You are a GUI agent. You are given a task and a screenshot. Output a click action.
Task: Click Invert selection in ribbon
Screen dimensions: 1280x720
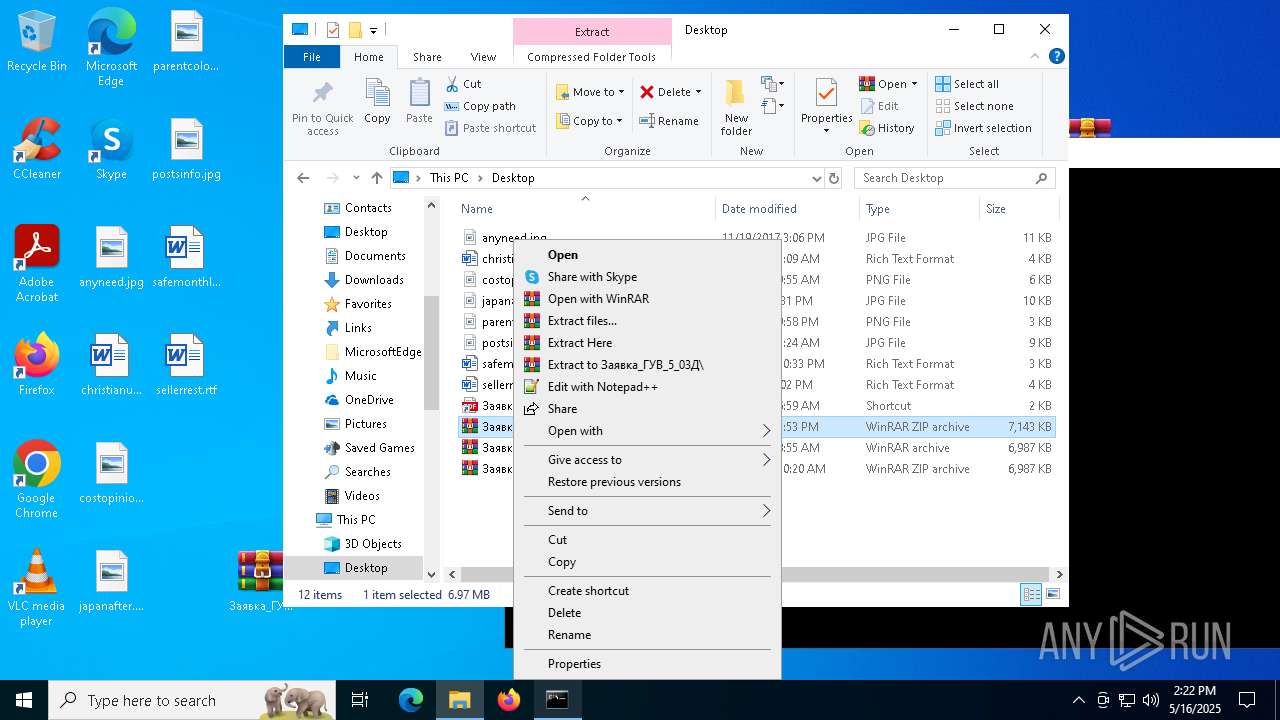click(x=983, y=128)
